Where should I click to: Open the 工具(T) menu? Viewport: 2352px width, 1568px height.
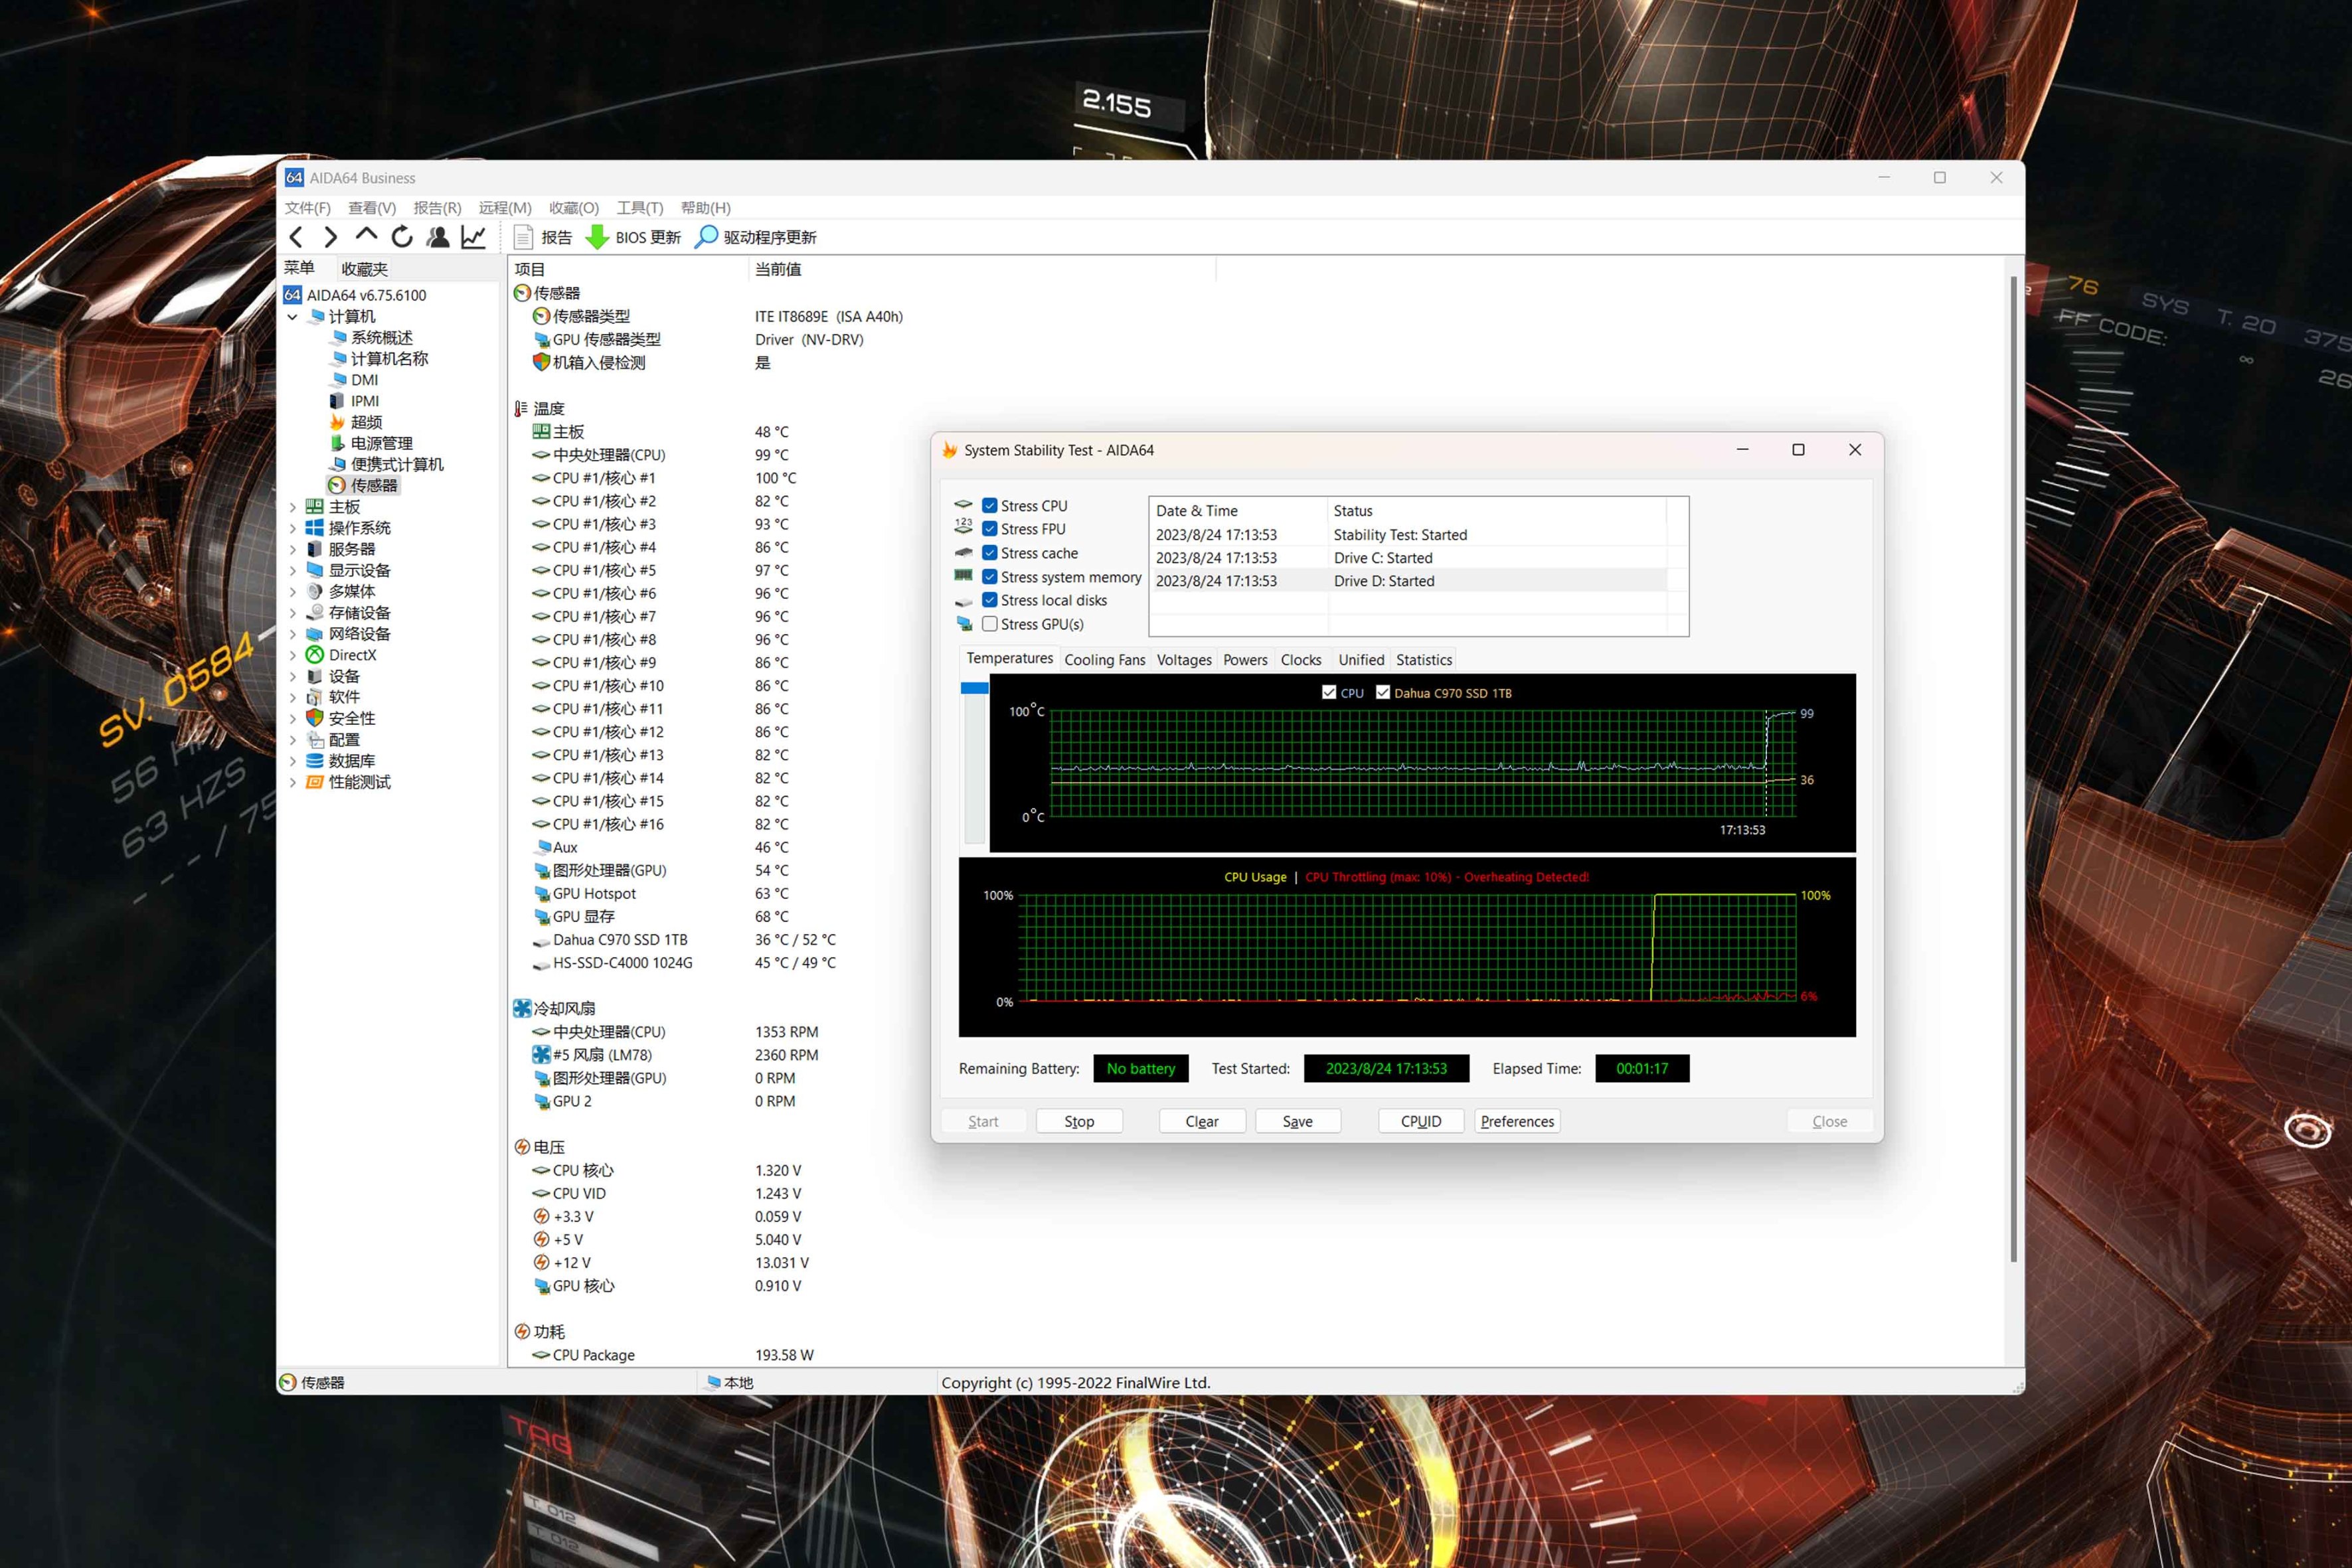pyautogui.click(x=639, y=208)
